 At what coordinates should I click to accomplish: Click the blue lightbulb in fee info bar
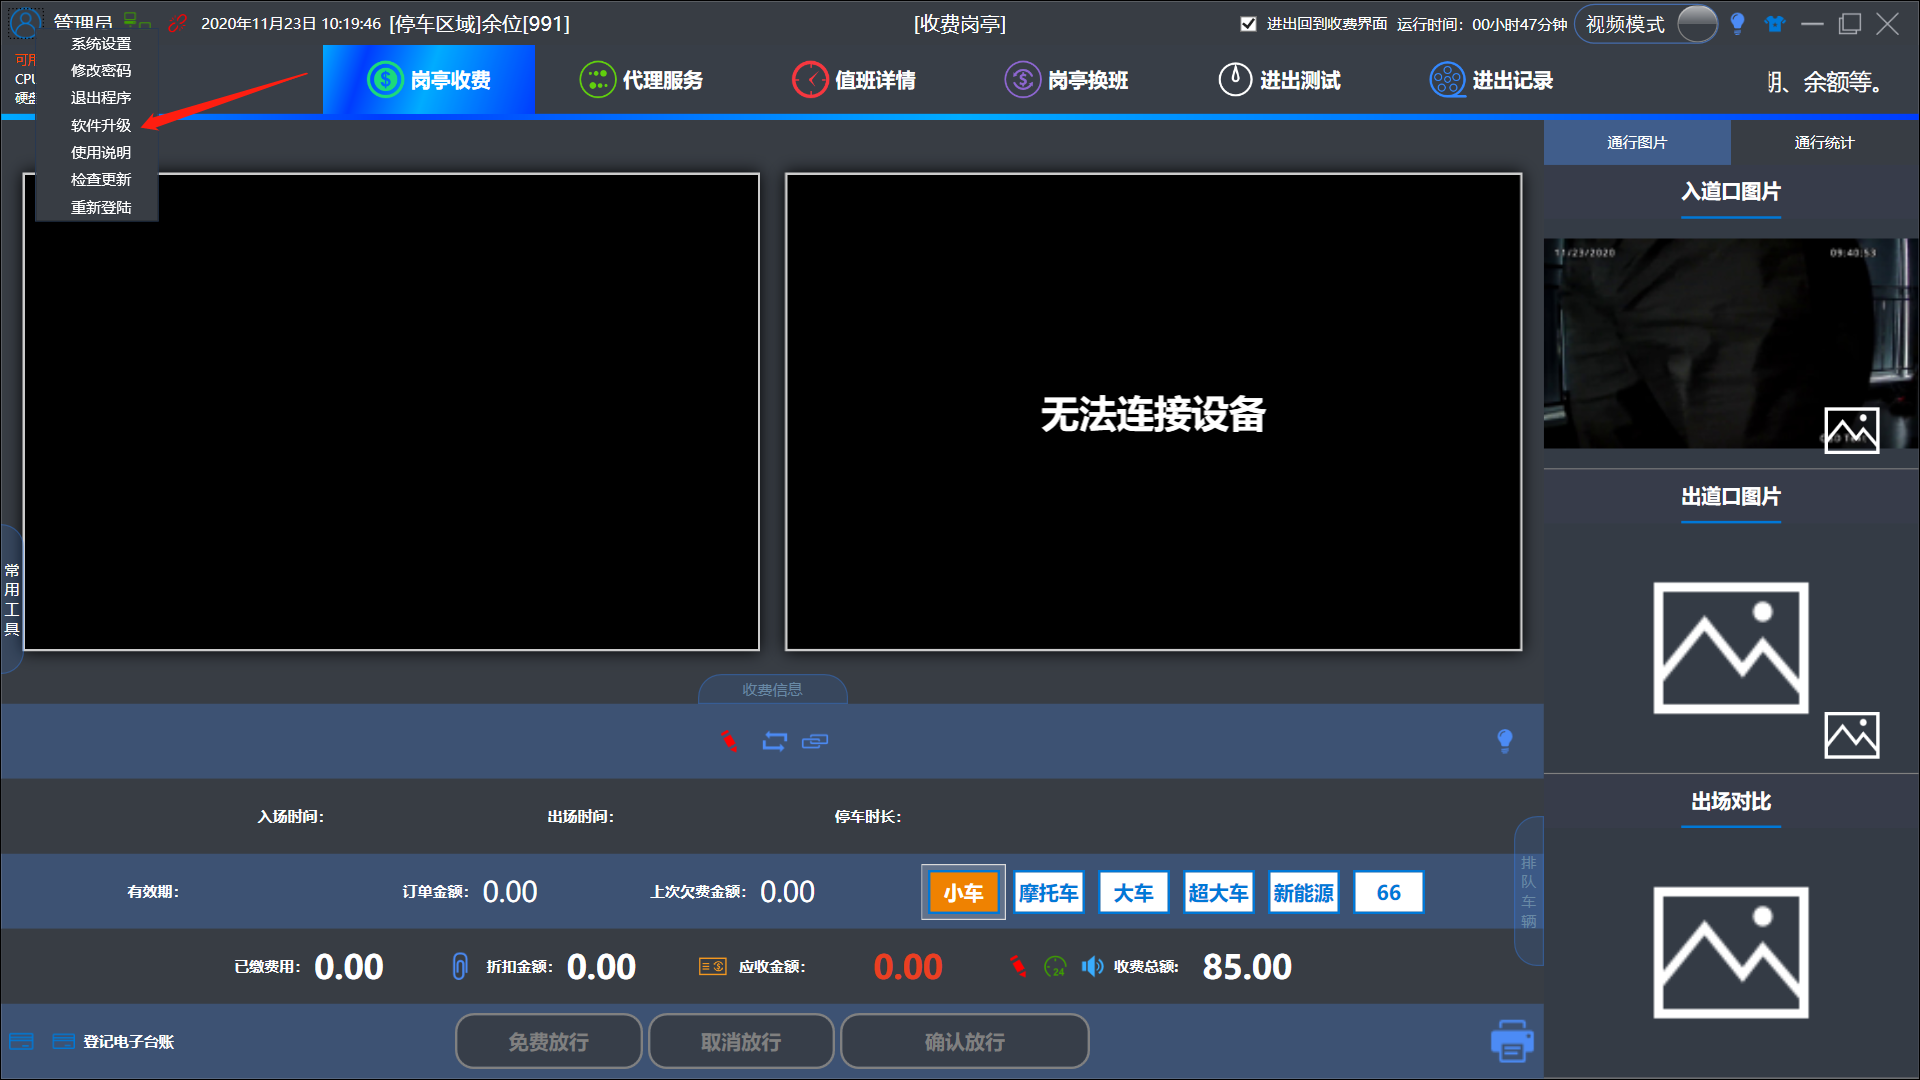point(1505,741)
